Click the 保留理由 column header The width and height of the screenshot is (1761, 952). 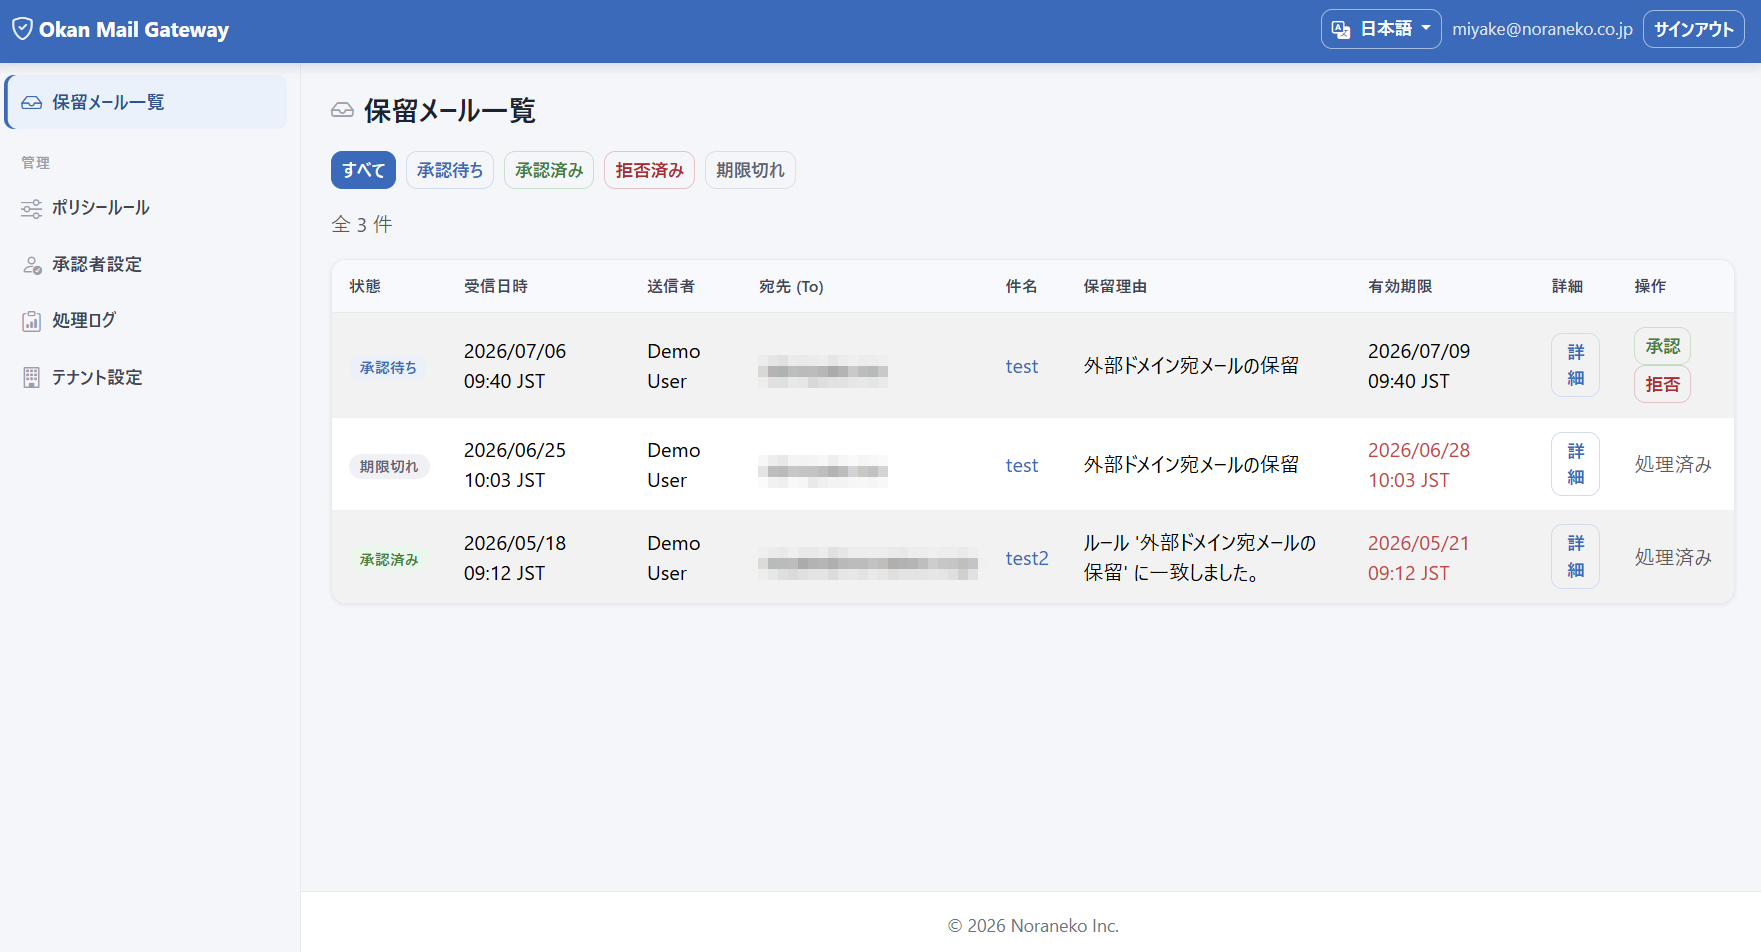(x=1115, y=286)
